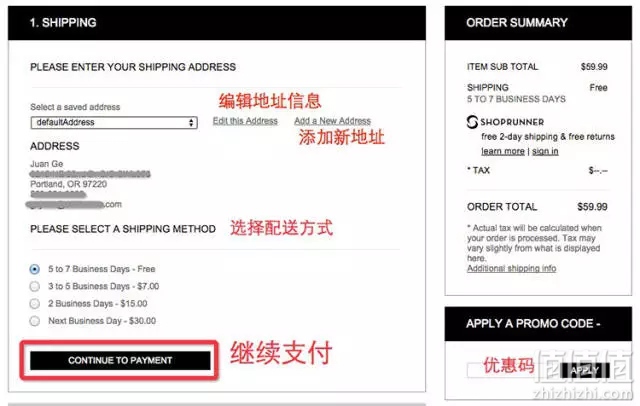Click the ShopRunner logo icon

pos(472,122)
